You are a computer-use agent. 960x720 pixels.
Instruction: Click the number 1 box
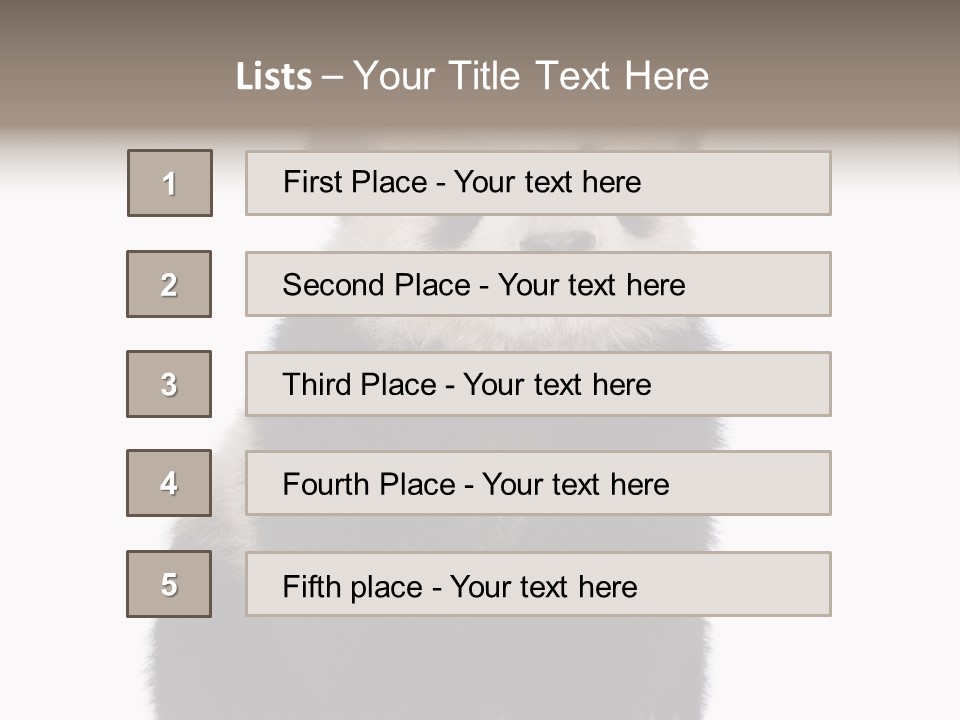click(x=170, y=183)
